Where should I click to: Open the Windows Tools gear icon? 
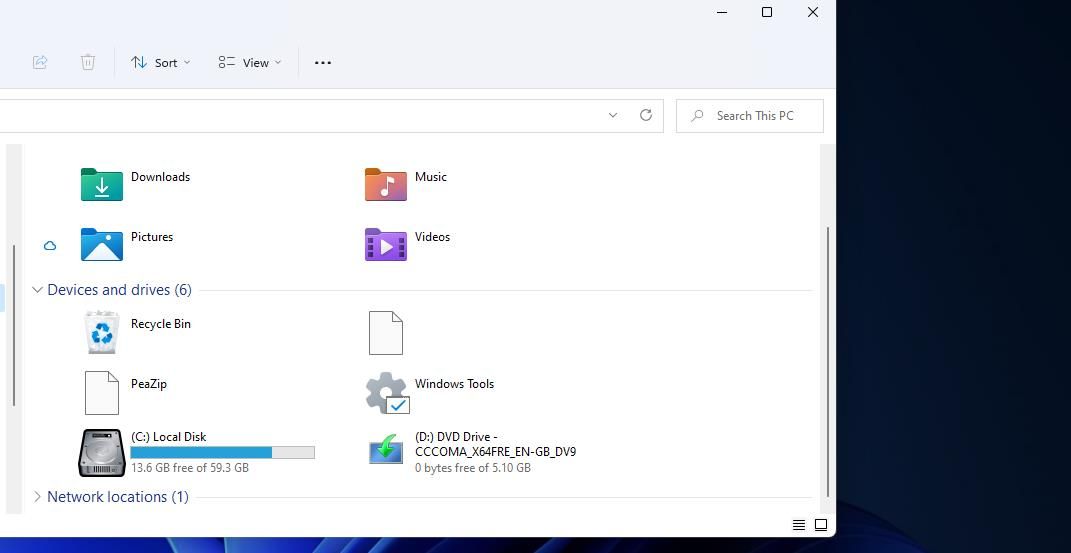pyautogui.click(x=387, y=393)
